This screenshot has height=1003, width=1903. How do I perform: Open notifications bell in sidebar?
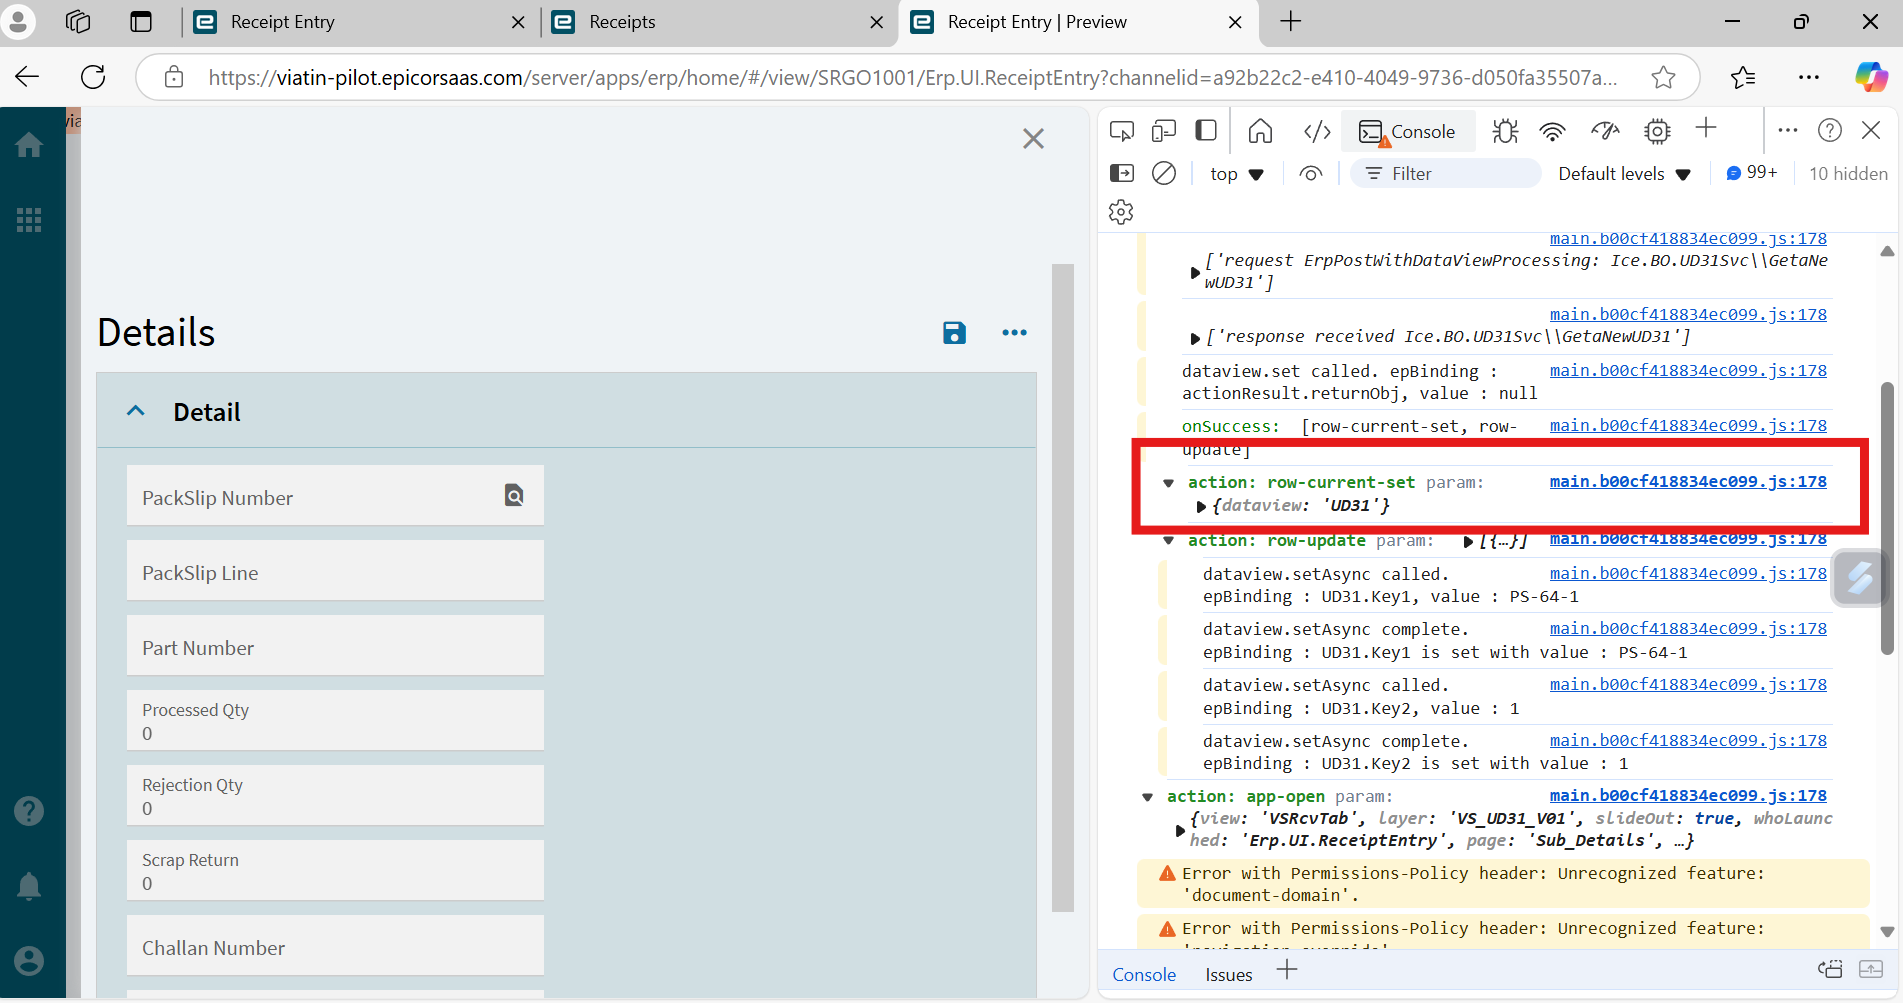[x=29, y=886]
